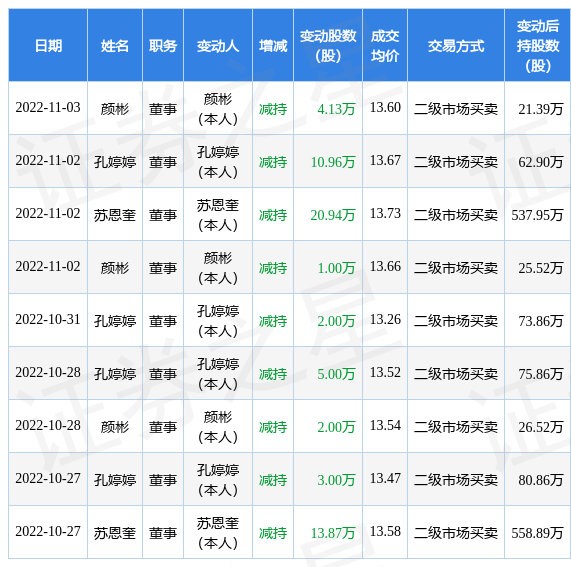Select the share change value 20.94万

pyautogui.click(x=333, y=215)
